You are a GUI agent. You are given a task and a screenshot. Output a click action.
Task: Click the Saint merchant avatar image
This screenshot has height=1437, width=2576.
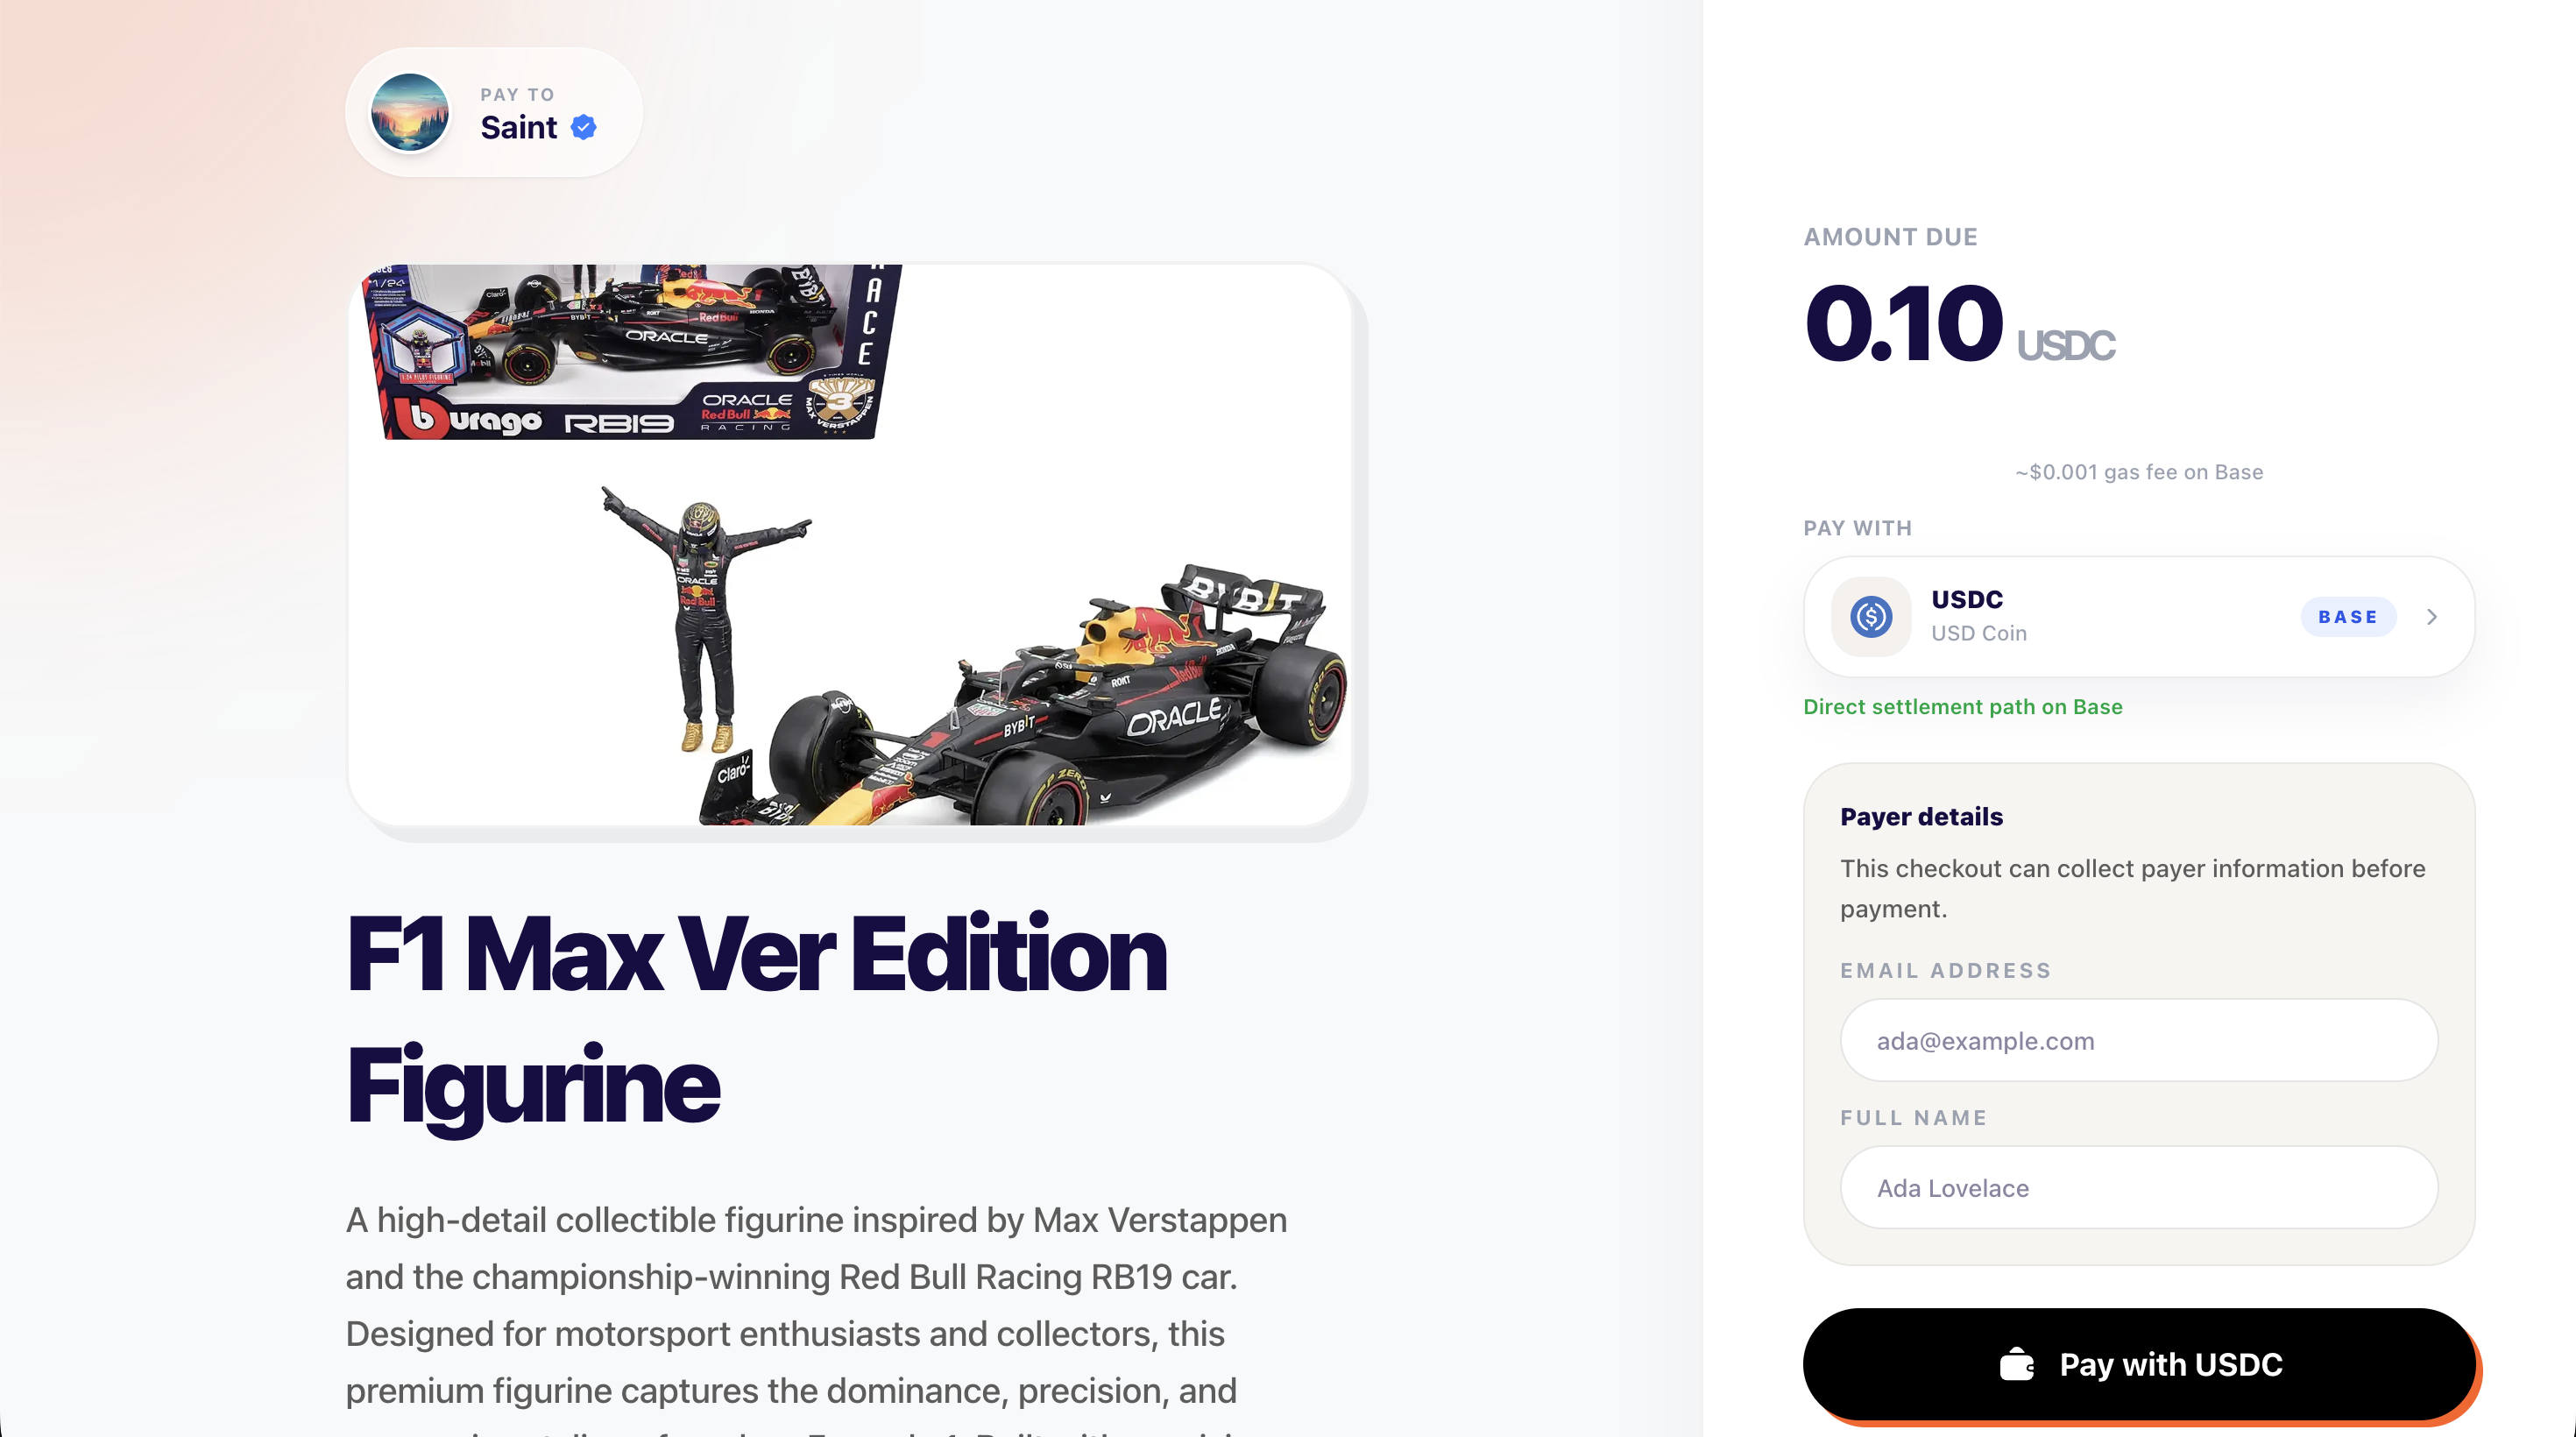[x=409, y=112]
